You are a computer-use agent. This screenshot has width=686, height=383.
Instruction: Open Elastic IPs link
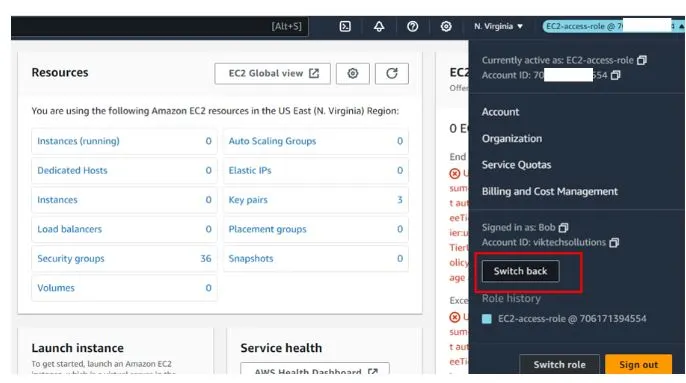point(250,170)
